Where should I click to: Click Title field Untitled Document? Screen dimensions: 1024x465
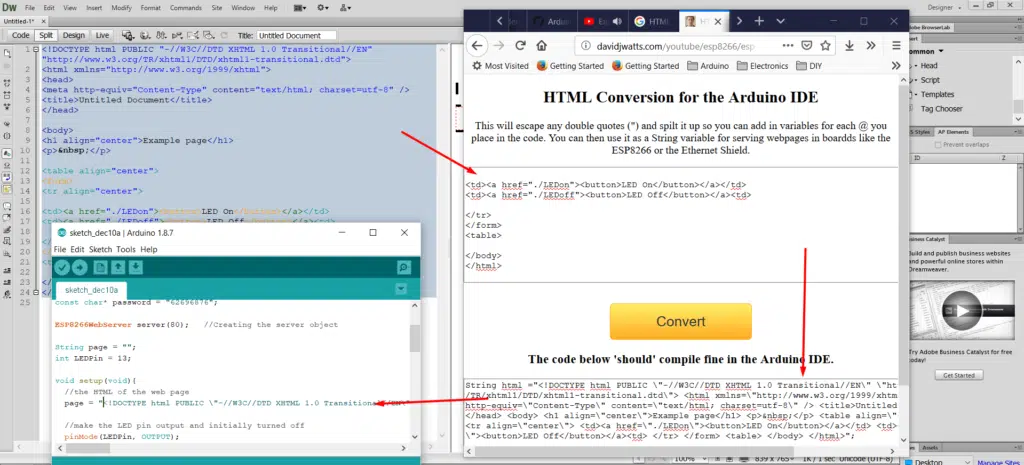tap(296, 35)
